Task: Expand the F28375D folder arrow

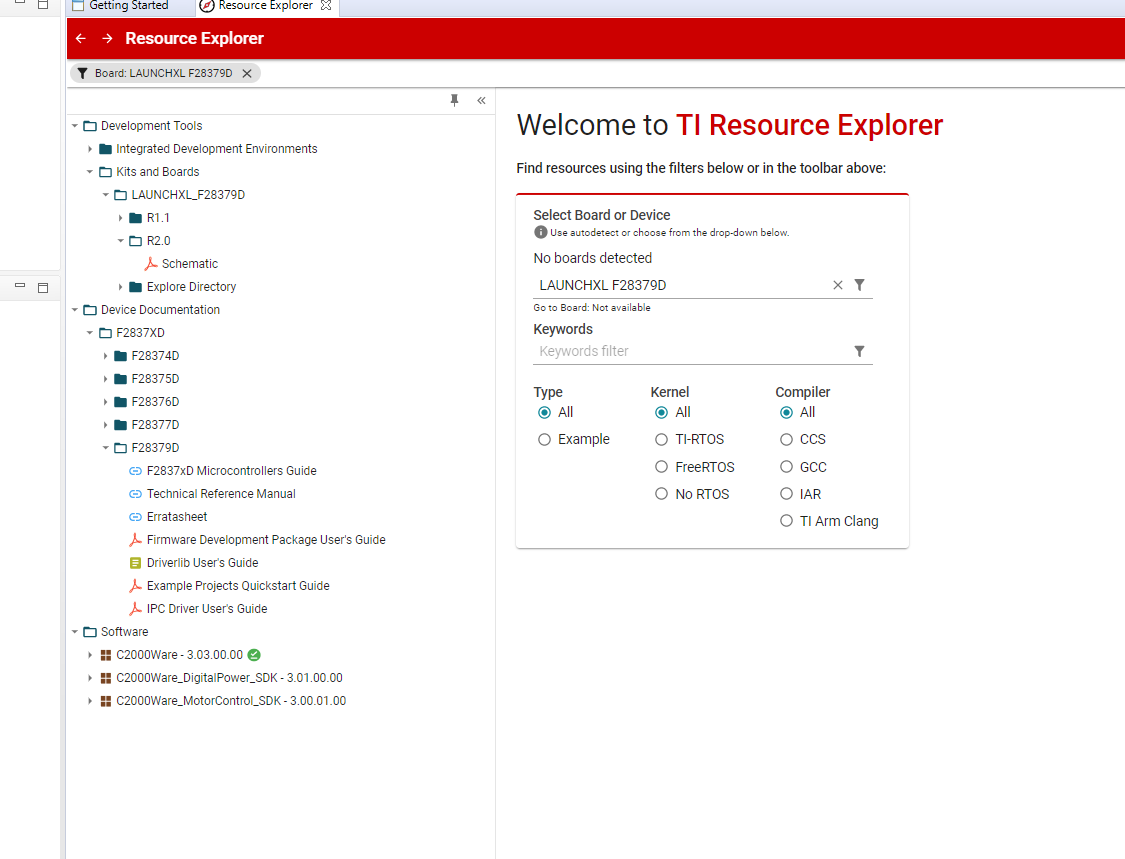Action: 105,378
